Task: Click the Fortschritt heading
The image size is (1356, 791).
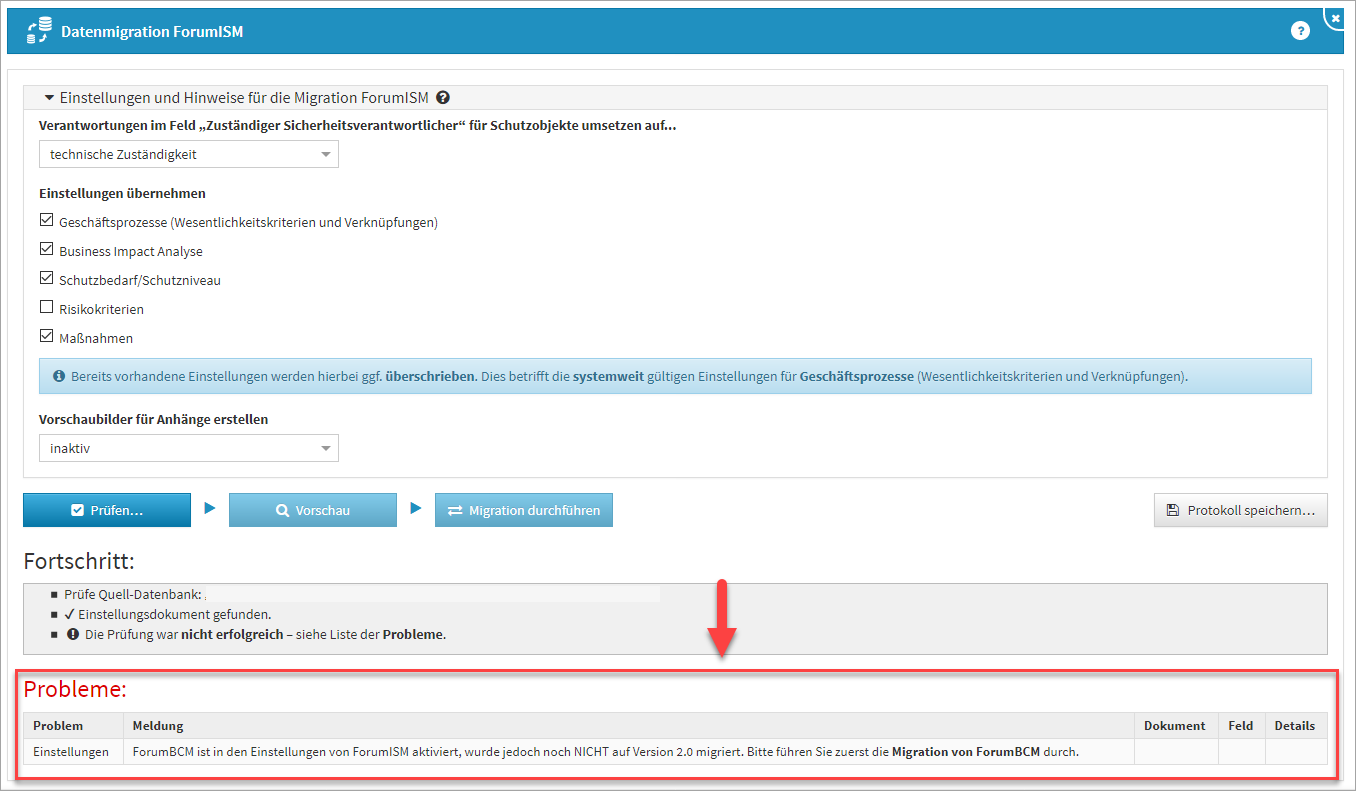Action: pyautogui.click(x=79, y=560)
